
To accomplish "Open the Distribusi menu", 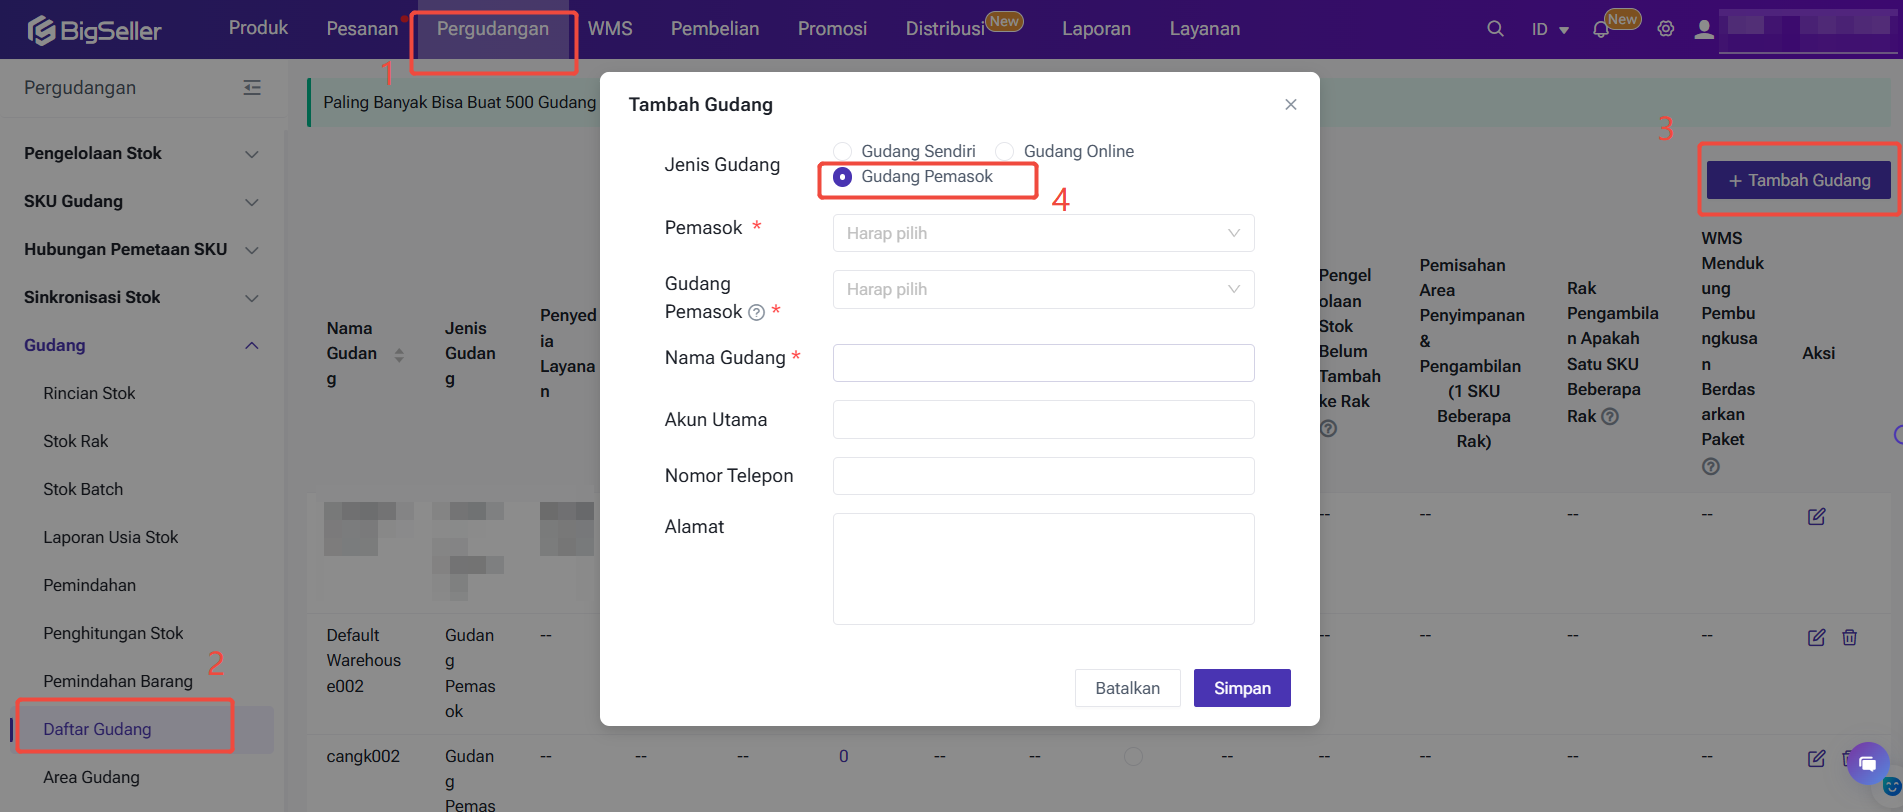I will click(x=946, y=29).
